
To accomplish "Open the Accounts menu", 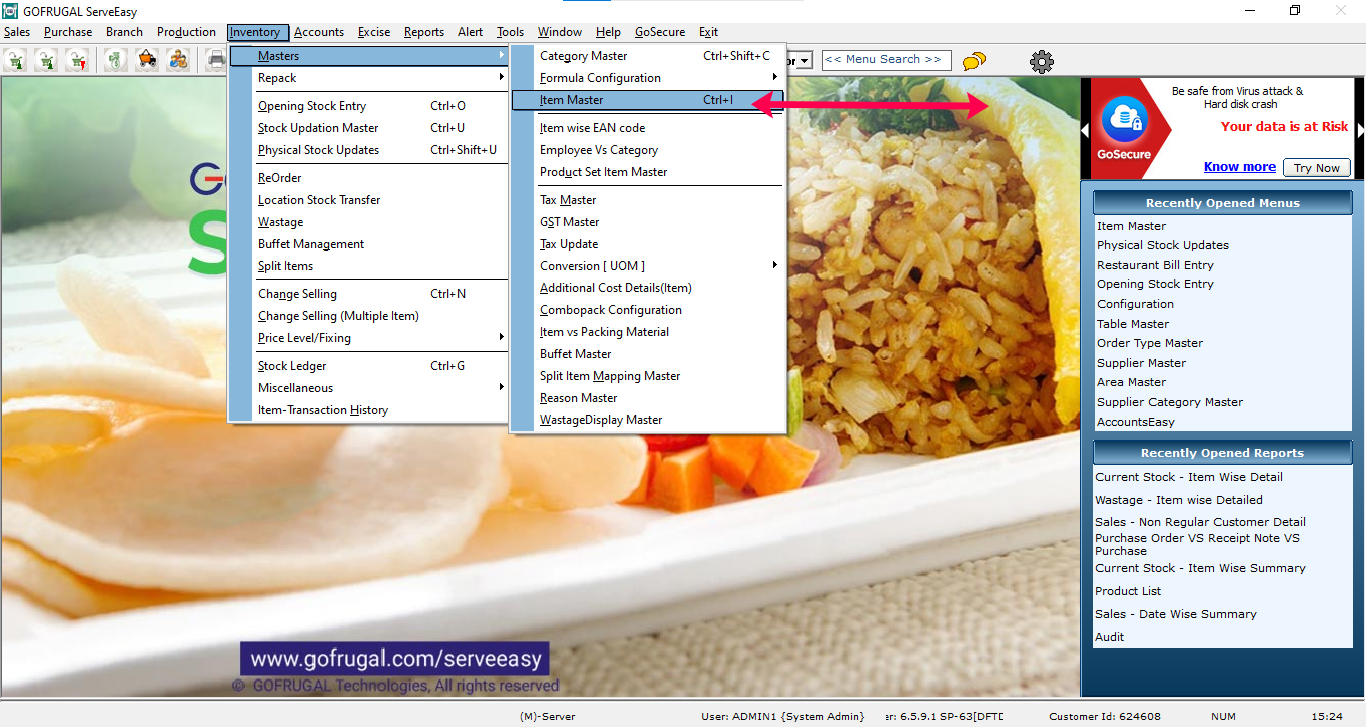I will [x=319, y=32].
